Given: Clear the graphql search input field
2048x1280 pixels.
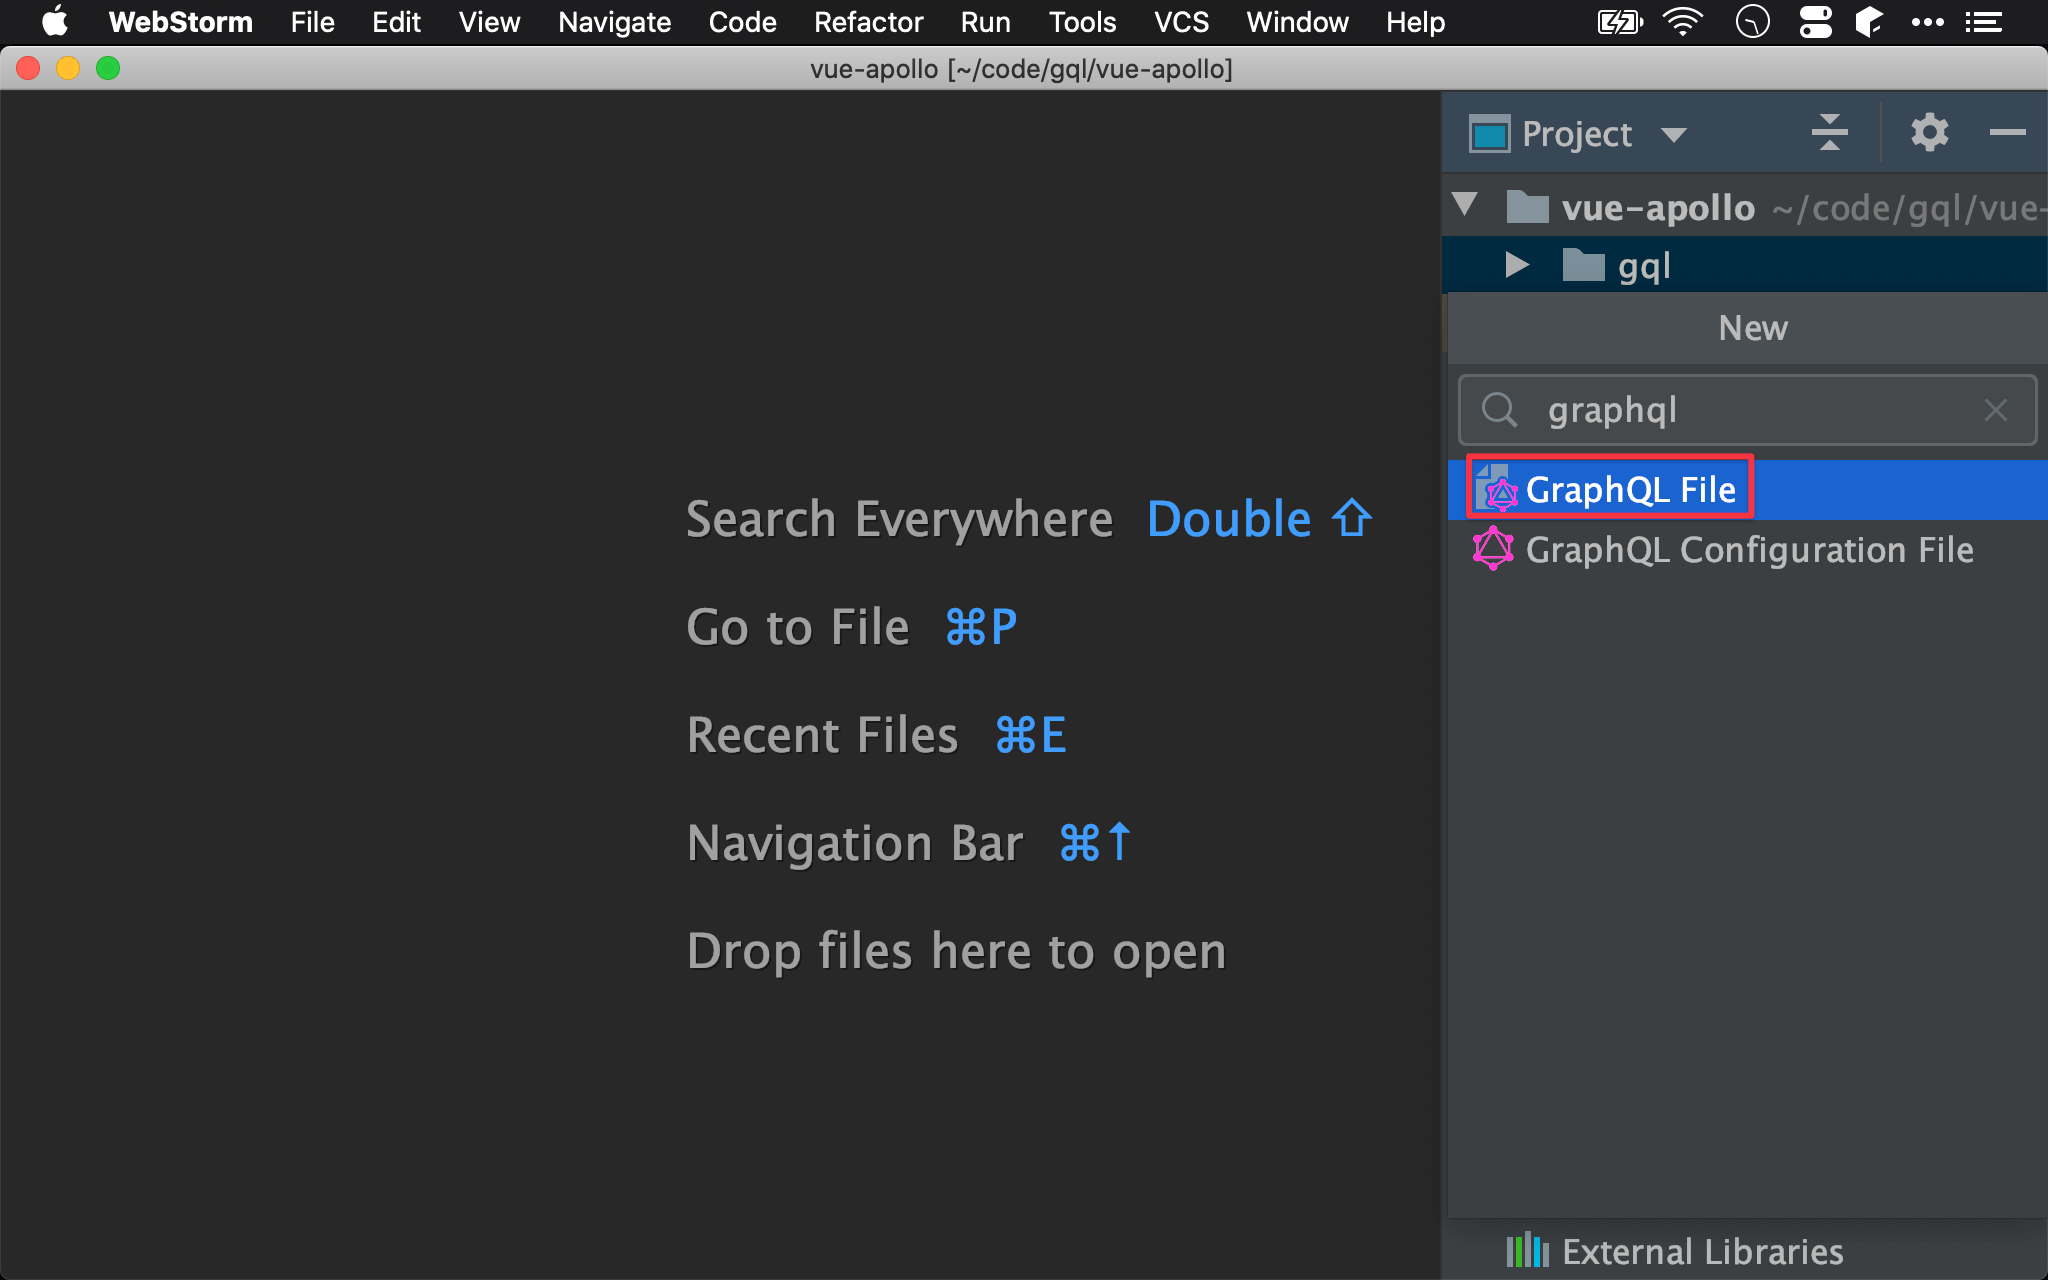Looking at the screenshot, I should pyautogui.click(x=1995, y=408).
